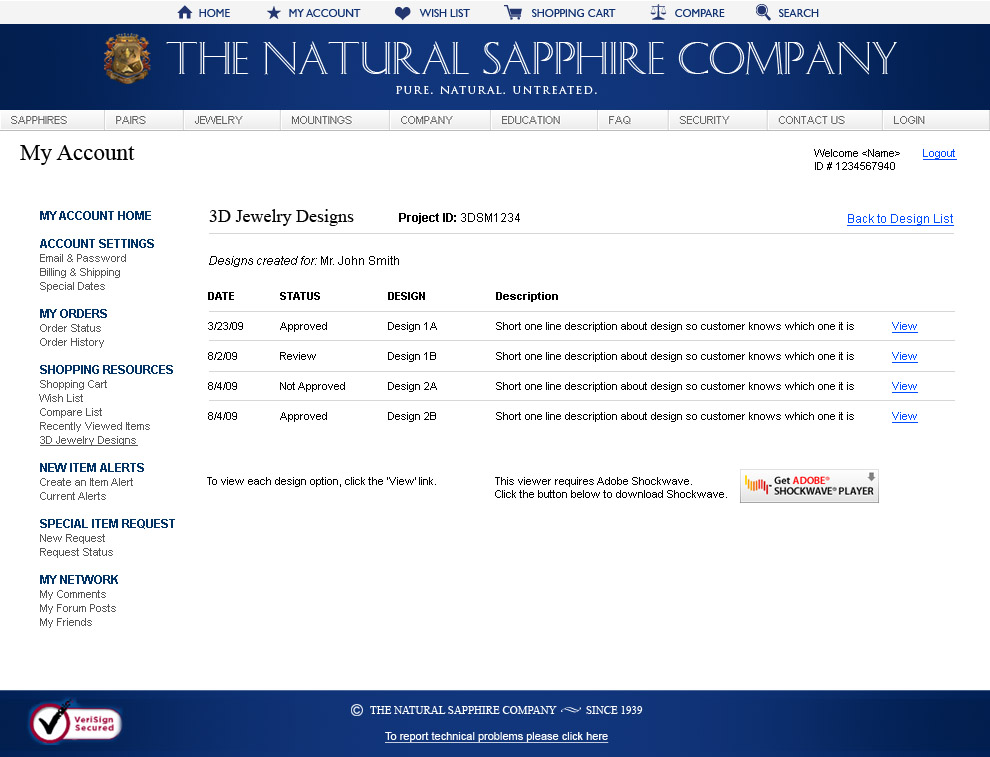The height and width of the screenshot is (757, 990).
Task: View Design 1A
Action: click(904, 326)
